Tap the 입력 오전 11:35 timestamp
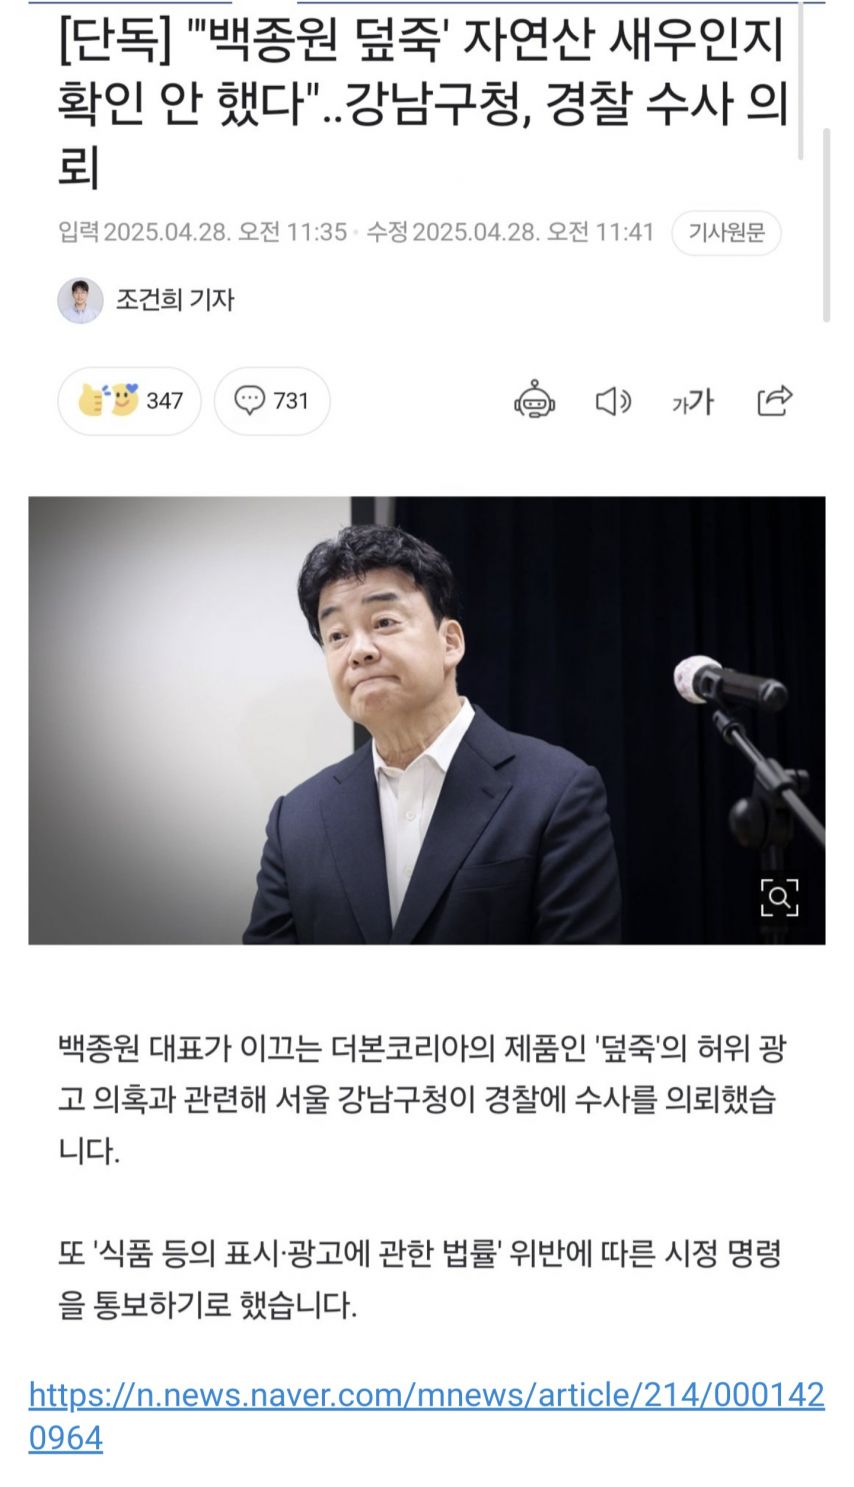Image resolution: width=854 pixels, height=1487 pixels. 202,233
